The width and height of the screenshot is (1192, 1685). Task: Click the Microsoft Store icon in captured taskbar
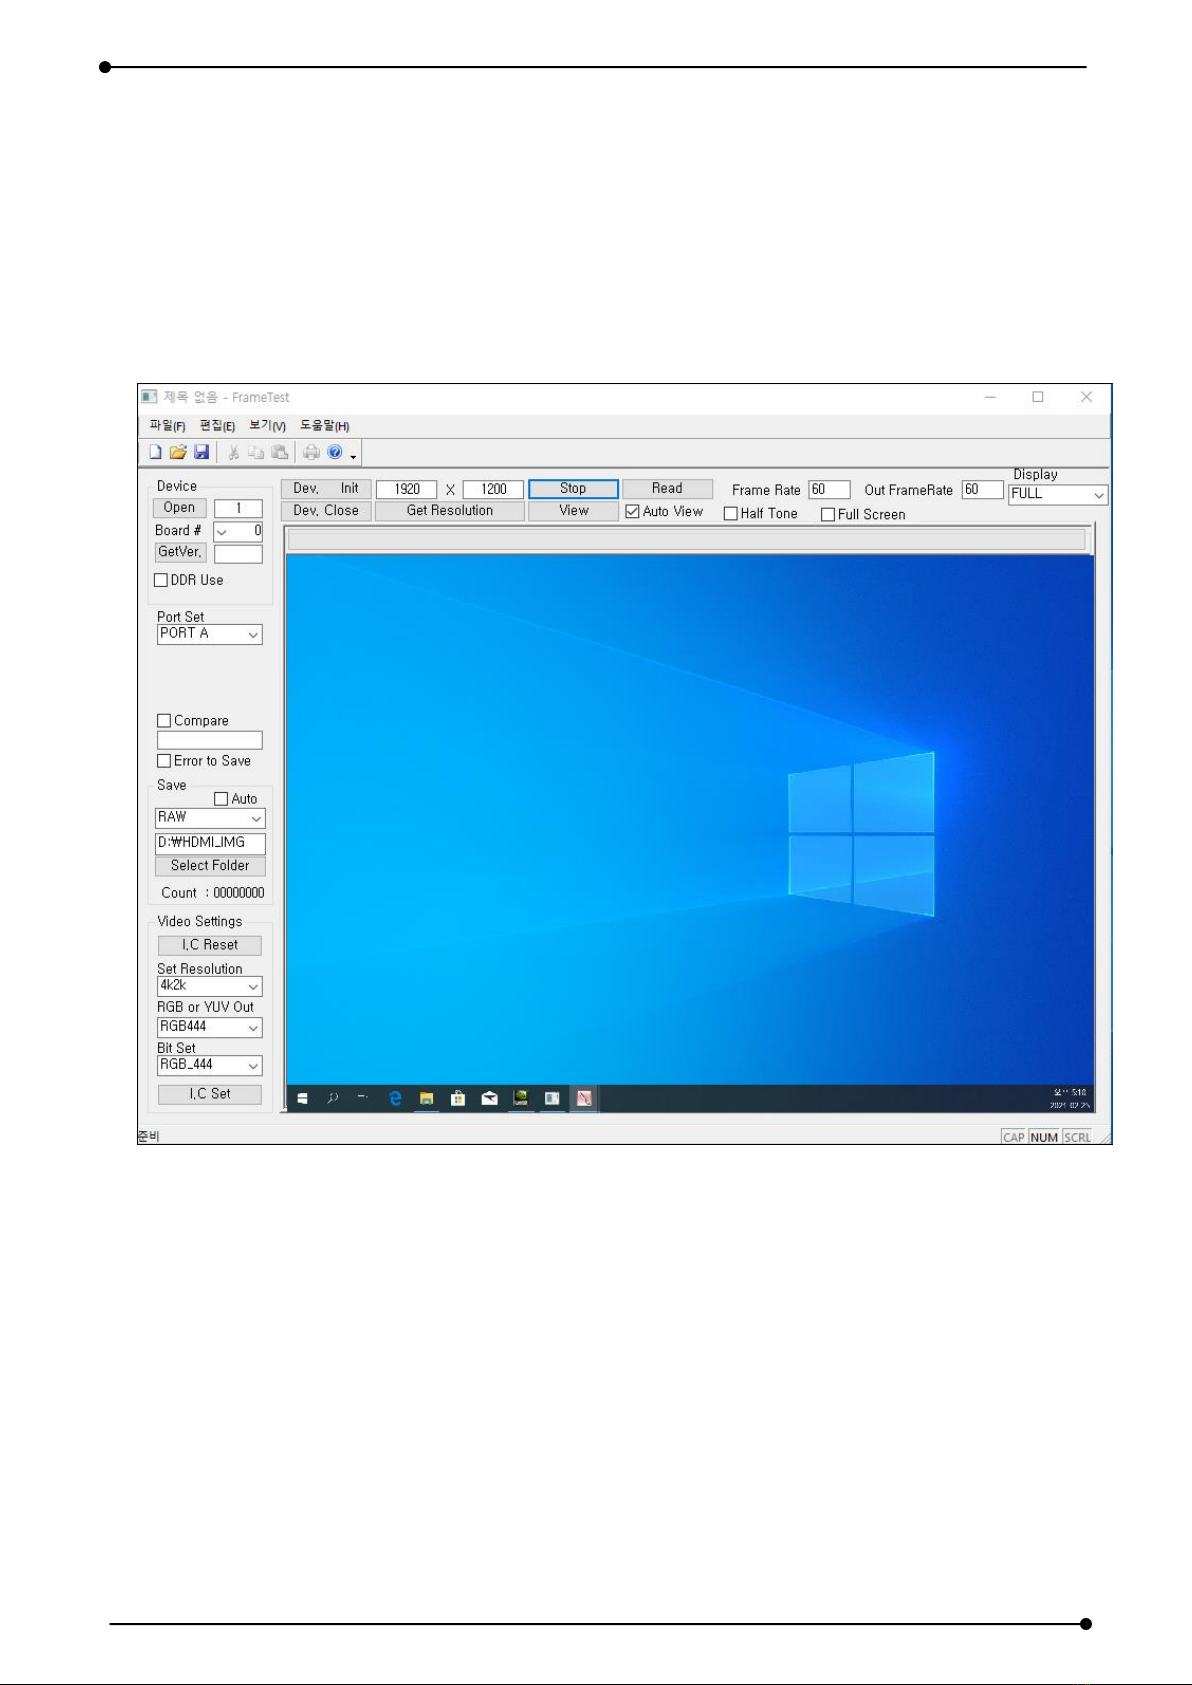(457, 1098)
